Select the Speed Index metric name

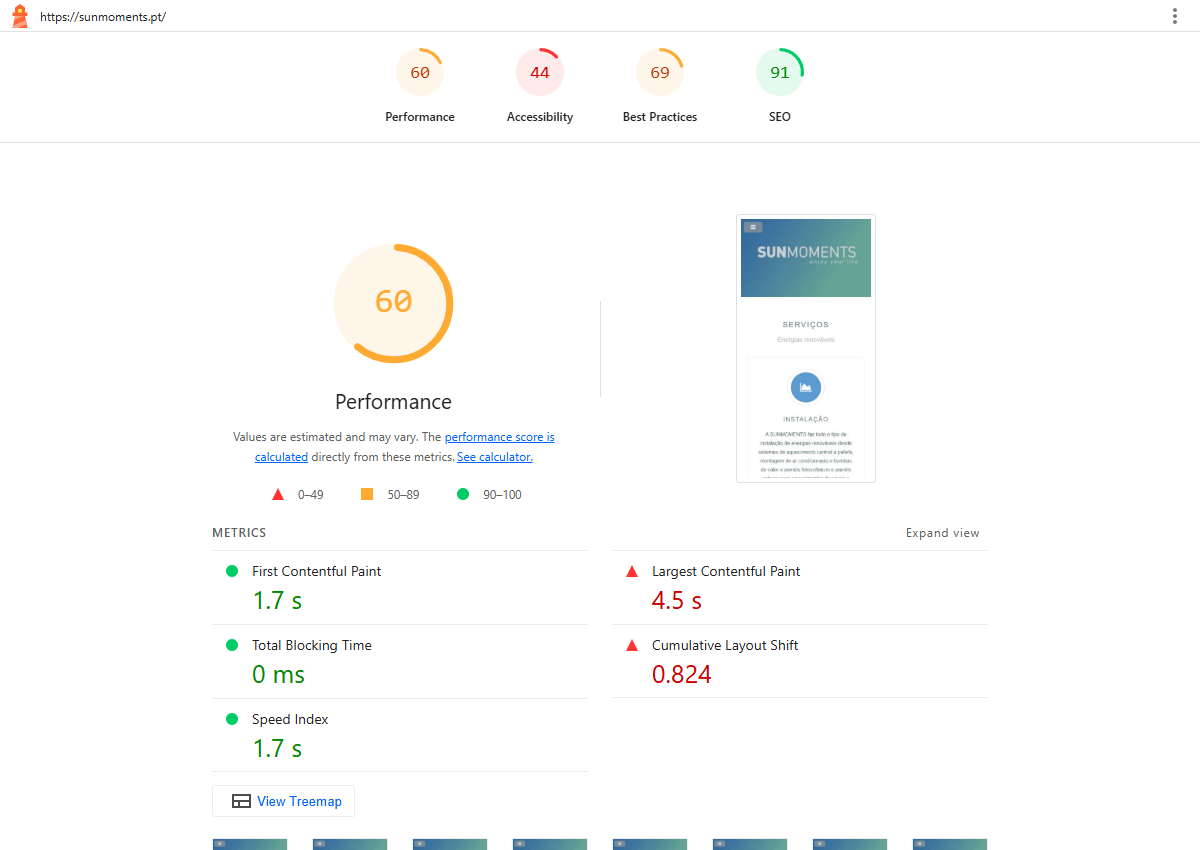(x=290, y=719)
